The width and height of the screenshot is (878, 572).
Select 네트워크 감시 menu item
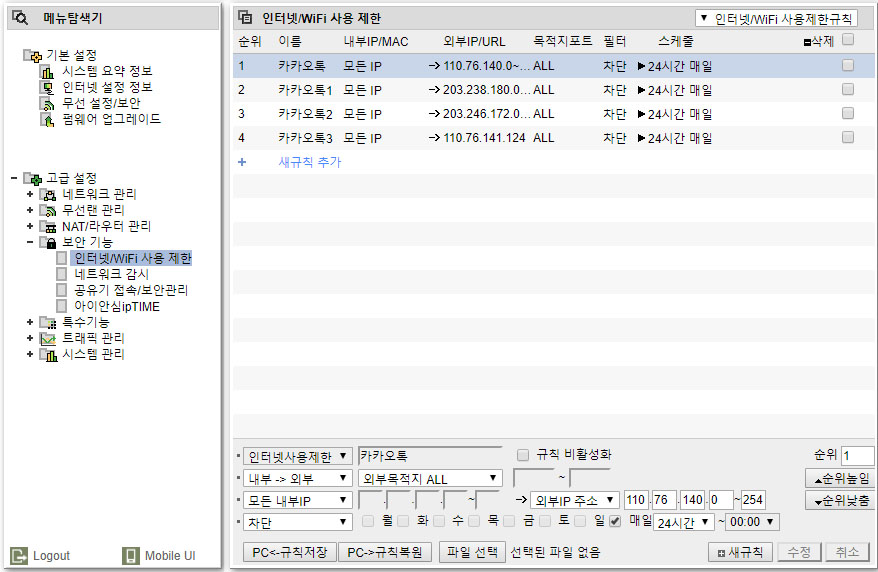click(x=111, y=274)
